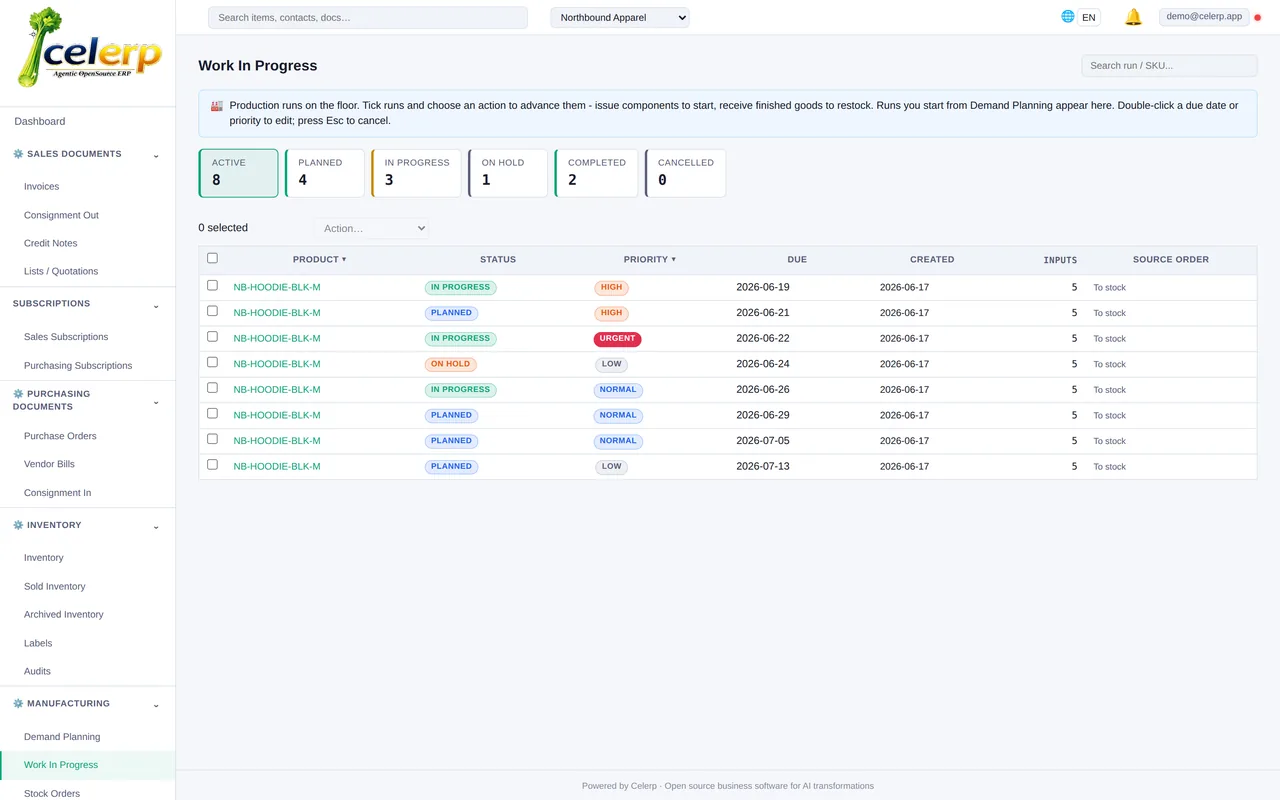Viewport: 1280px width, 800px height.
Task: Open Sales Subscriptions page
Action: click(x=66, y=337)
